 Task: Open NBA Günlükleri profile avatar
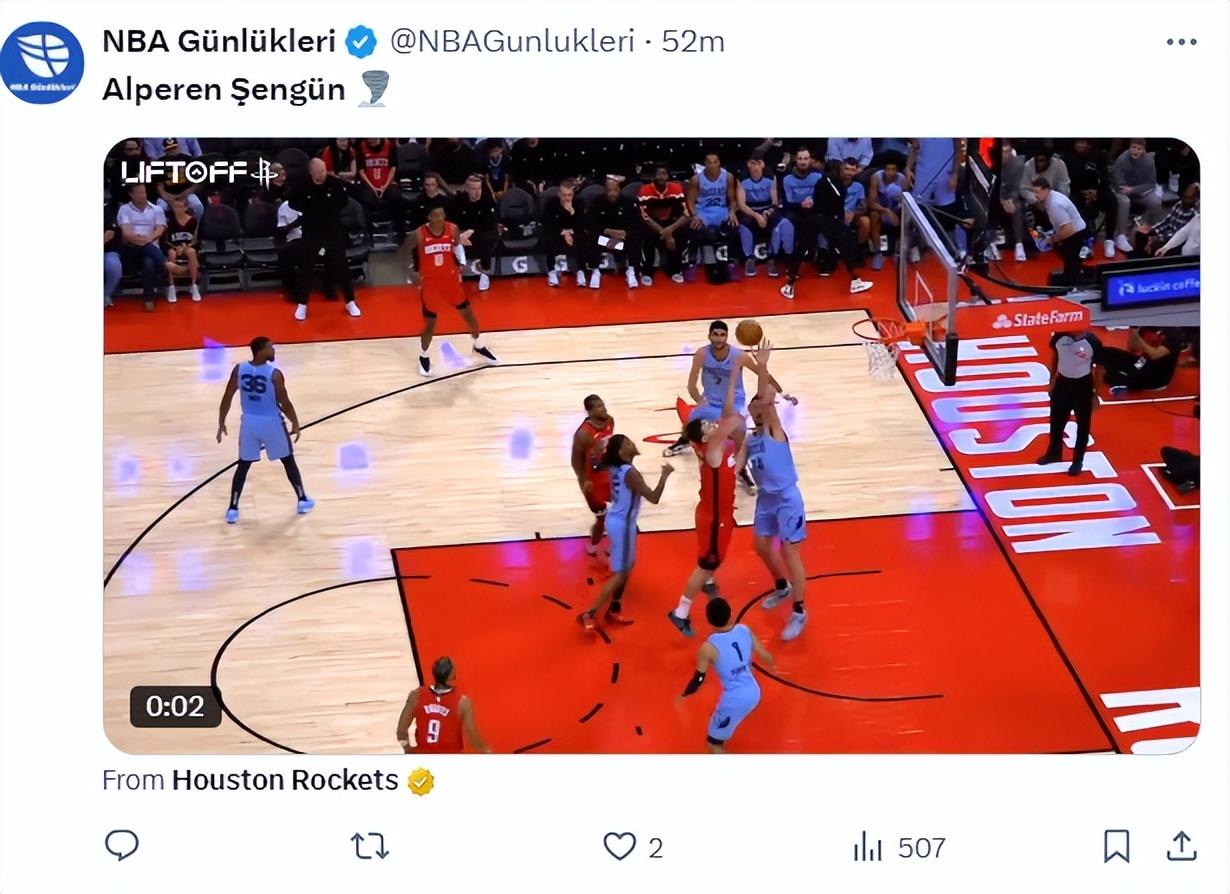pos(42,62)
